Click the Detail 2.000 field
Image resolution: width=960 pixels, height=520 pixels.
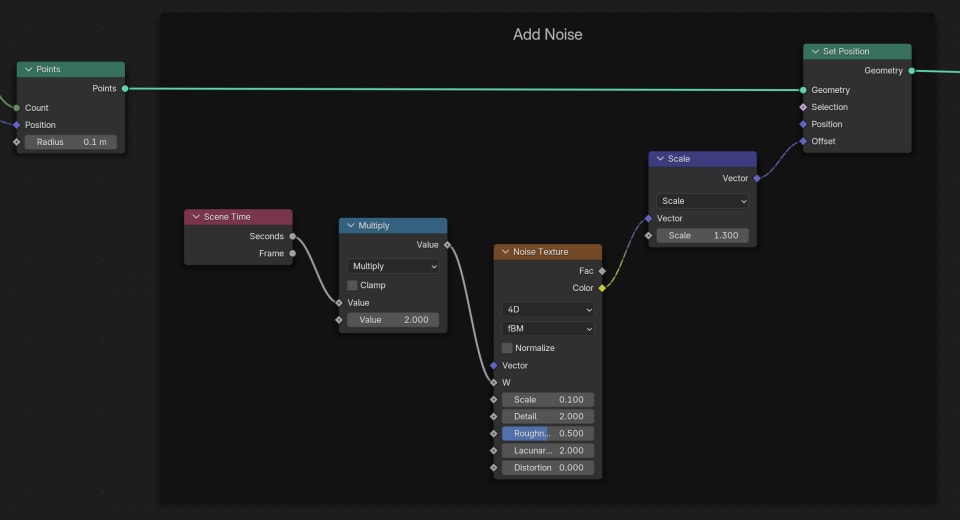548,416
